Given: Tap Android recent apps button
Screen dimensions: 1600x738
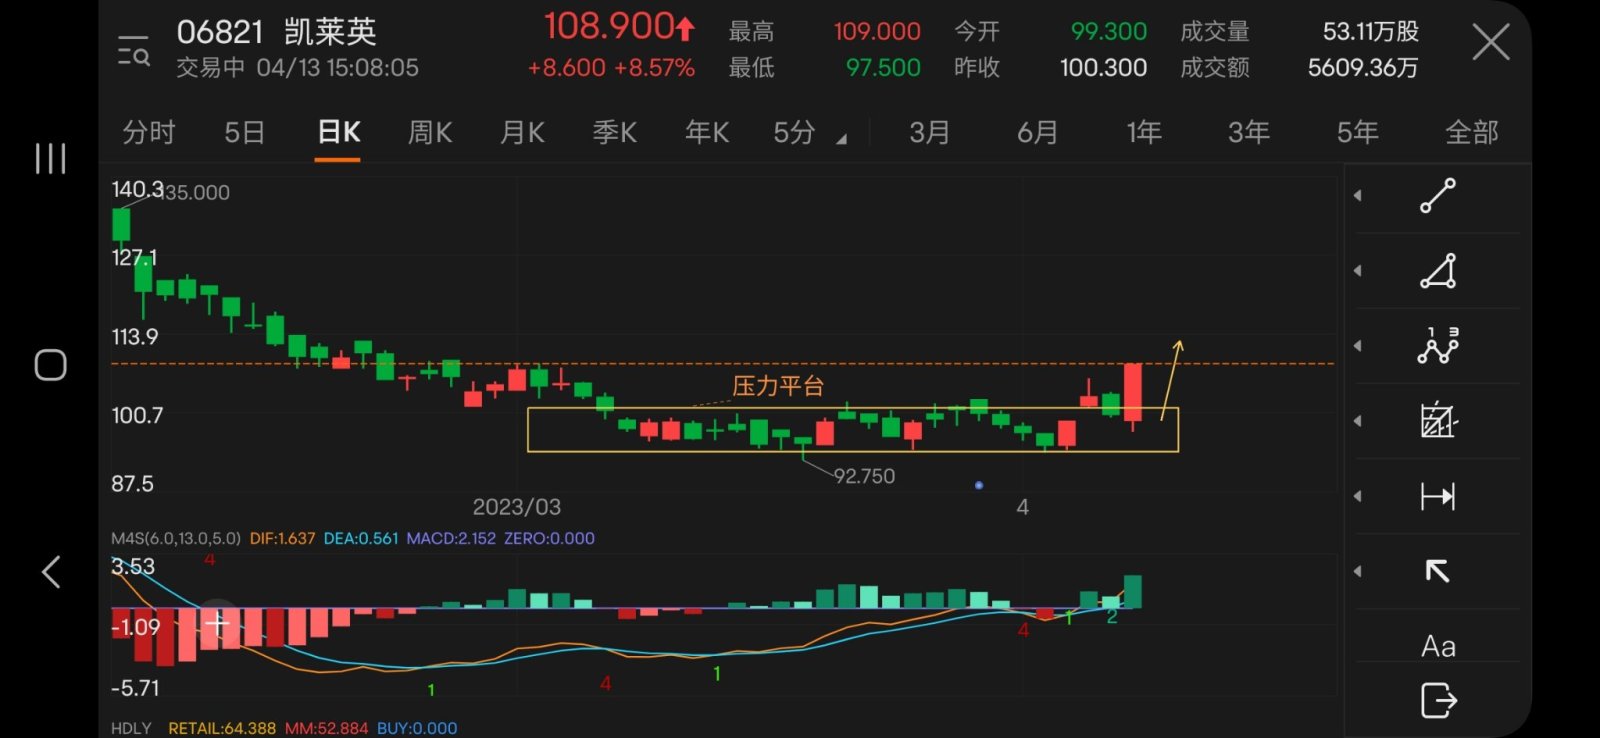Looking at the screenshot, I should pos(50,158).
